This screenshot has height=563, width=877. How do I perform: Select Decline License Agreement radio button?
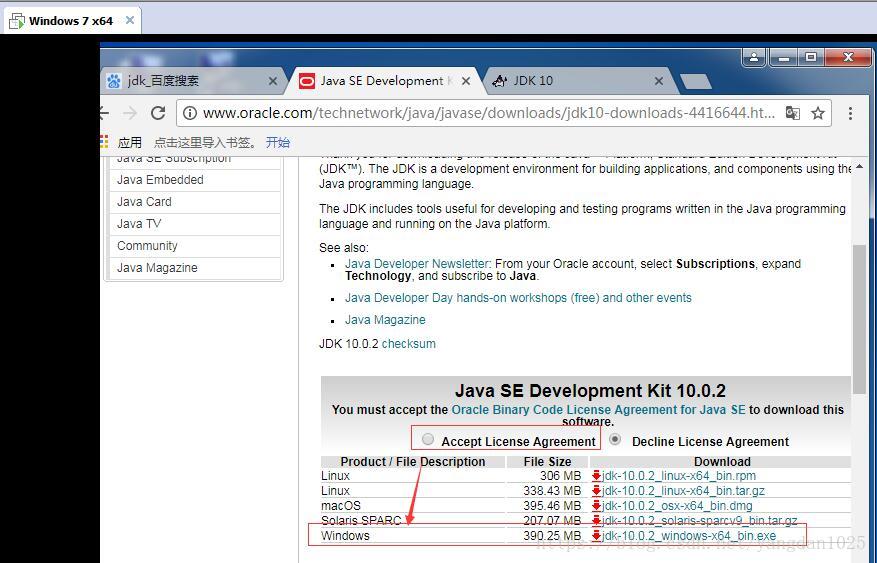[x=615, y=439]
